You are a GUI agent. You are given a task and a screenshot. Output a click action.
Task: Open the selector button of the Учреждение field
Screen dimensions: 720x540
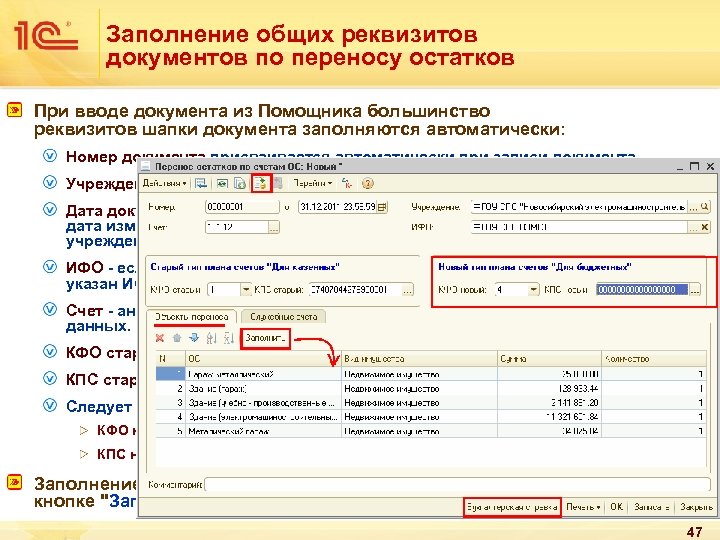tap(693, 207)
